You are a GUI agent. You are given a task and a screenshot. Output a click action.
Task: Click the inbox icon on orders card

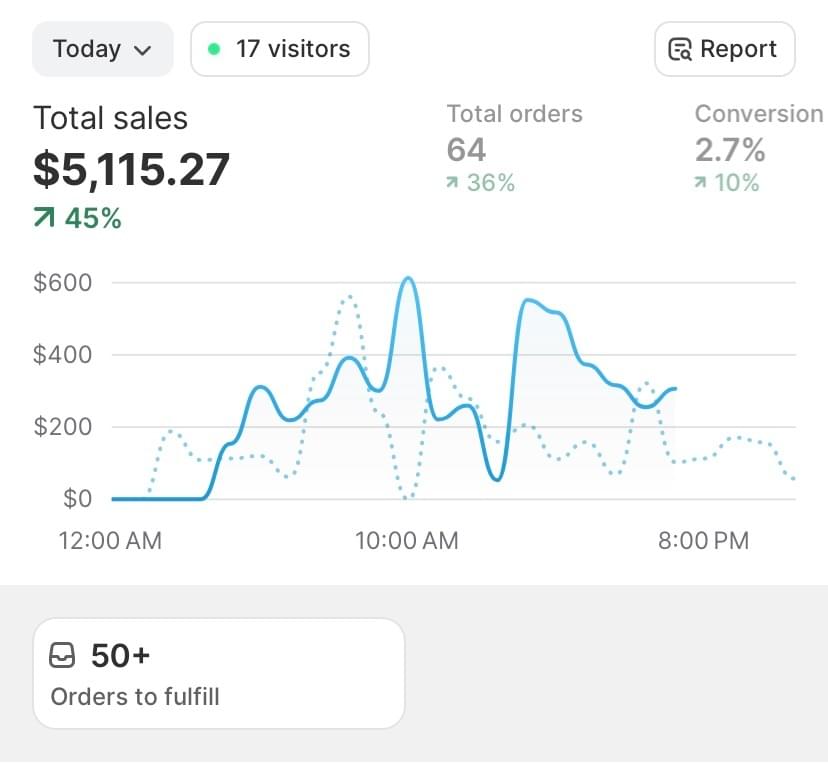click(62, 656)
